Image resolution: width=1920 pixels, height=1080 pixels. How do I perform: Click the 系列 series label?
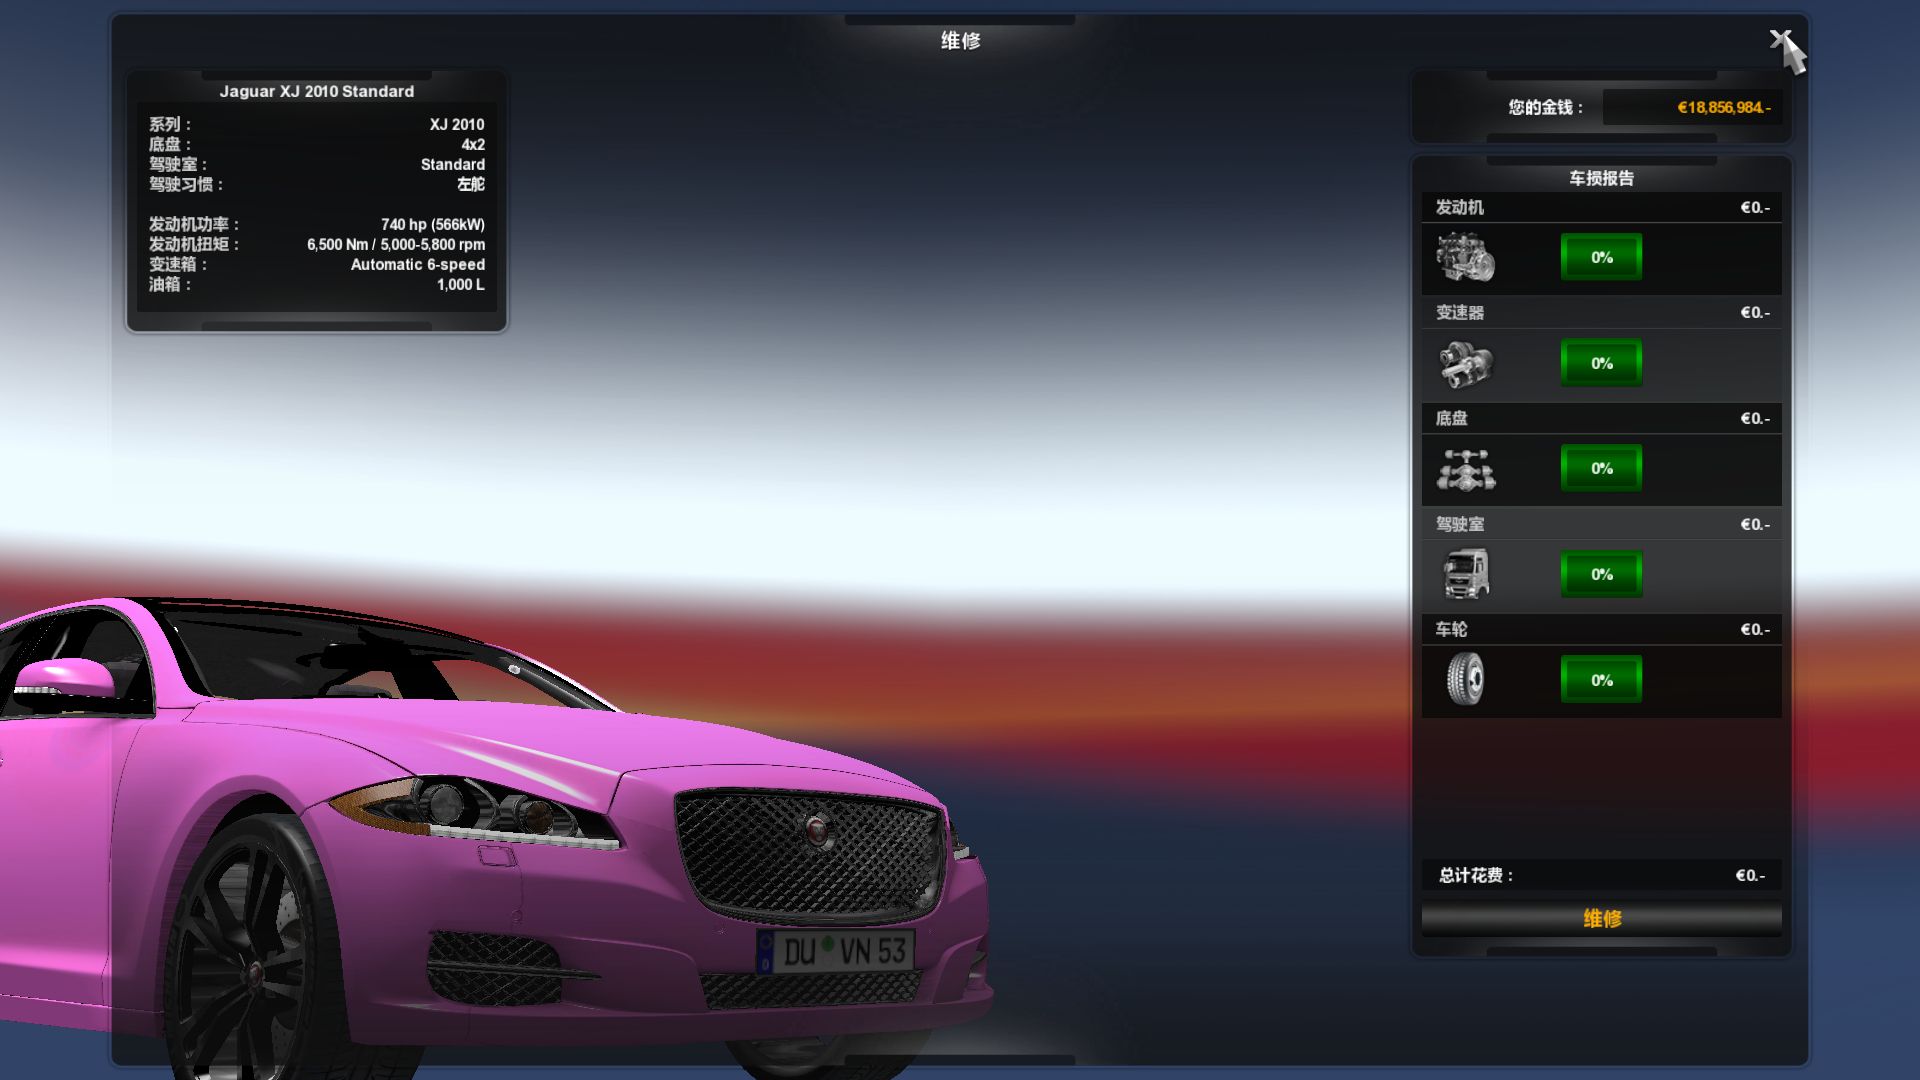(x=170, y=125)
